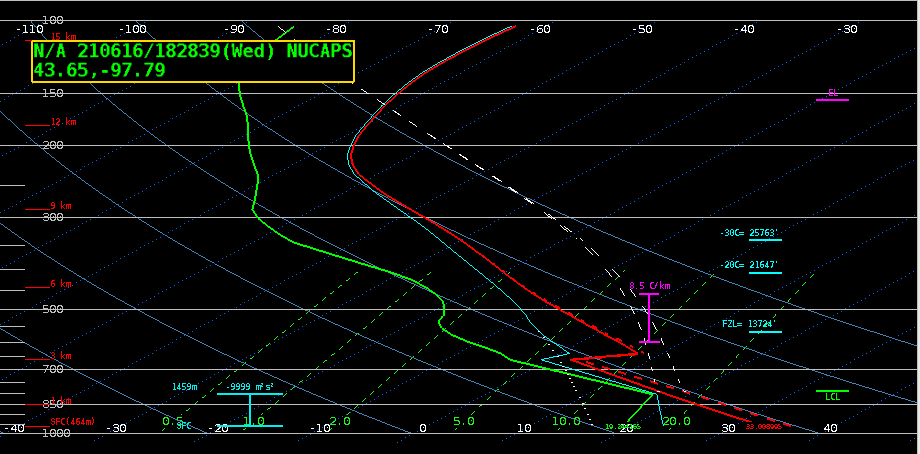Click the 12 km height marker
Viewport: 920px width, 454px height.
click(63, 122)
